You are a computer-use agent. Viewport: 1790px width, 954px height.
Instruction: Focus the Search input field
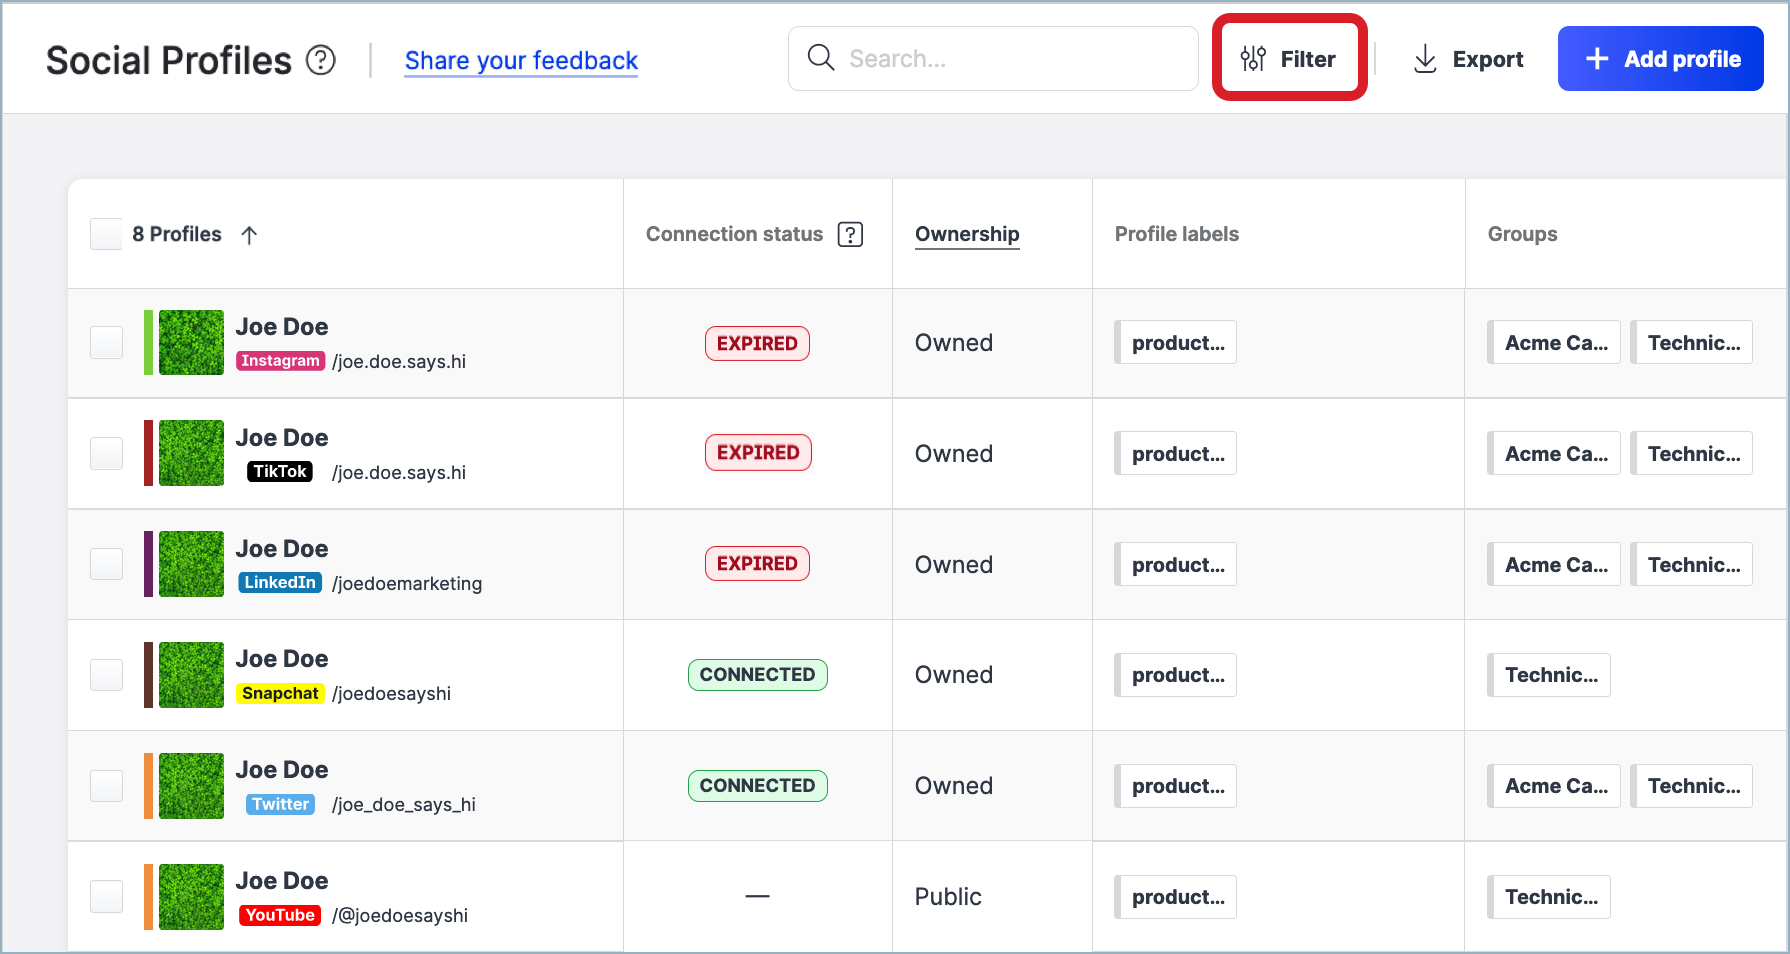point(1010,59)
